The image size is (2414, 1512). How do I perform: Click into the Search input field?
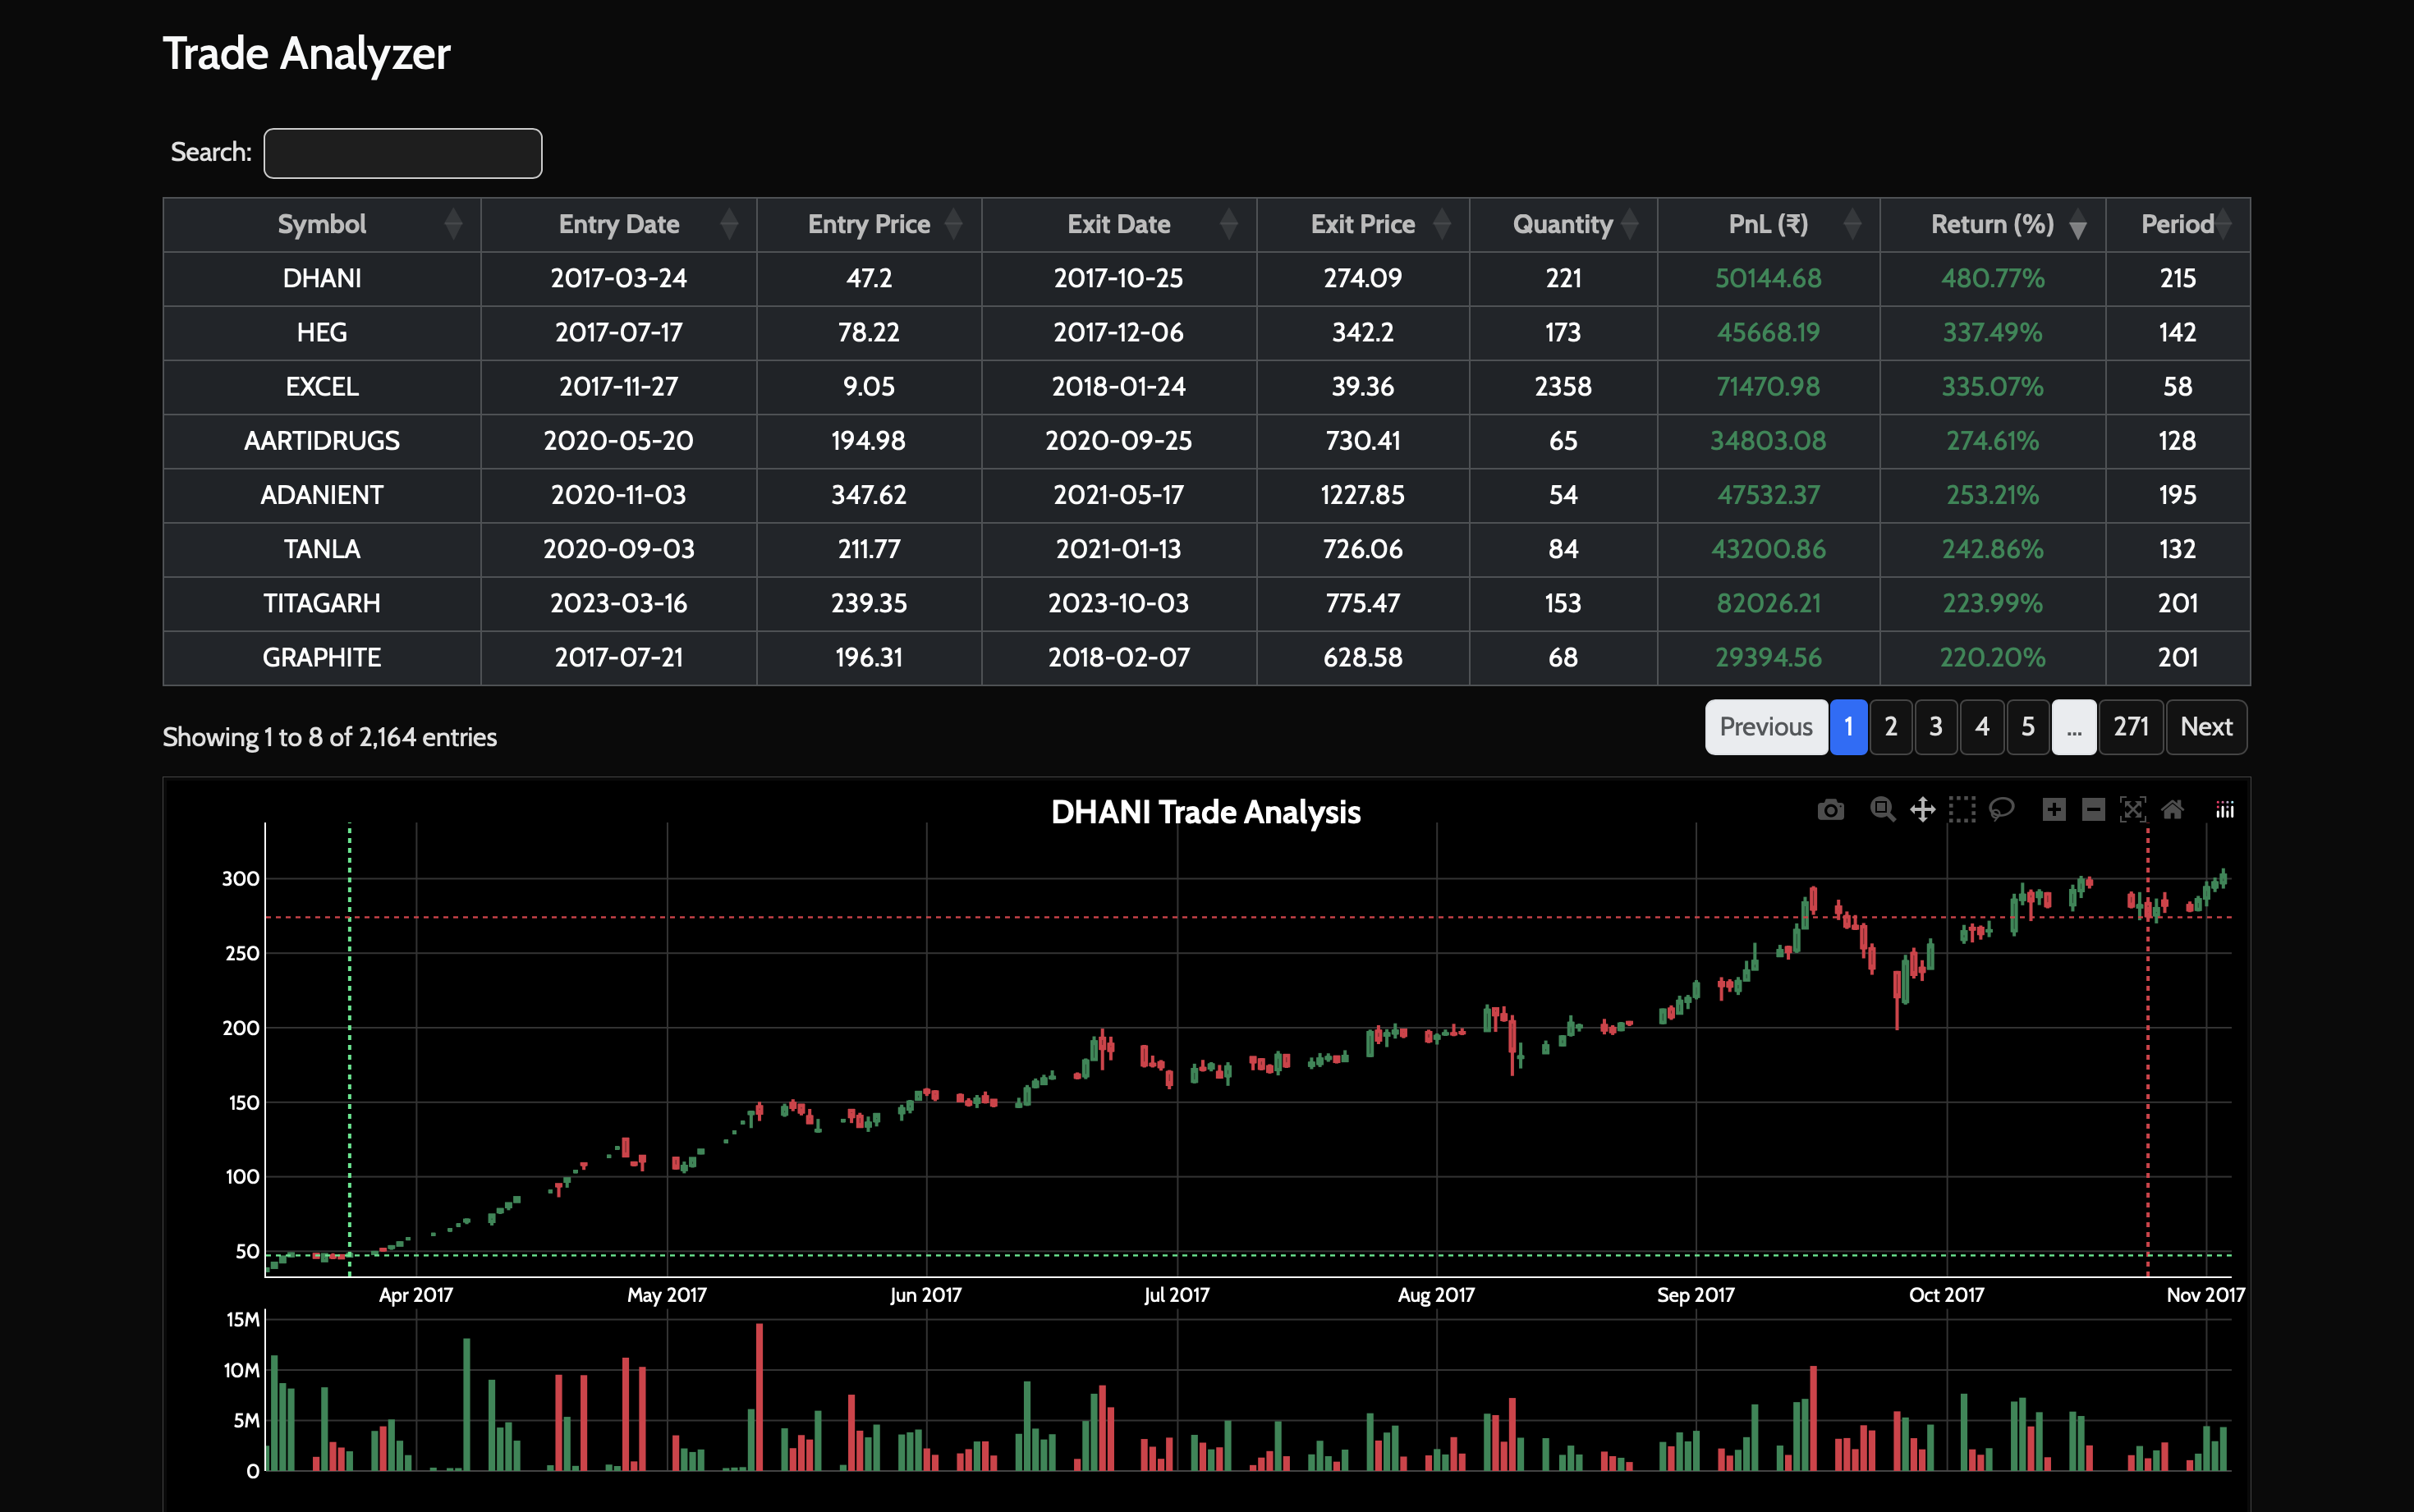click(x=403, y=153)
